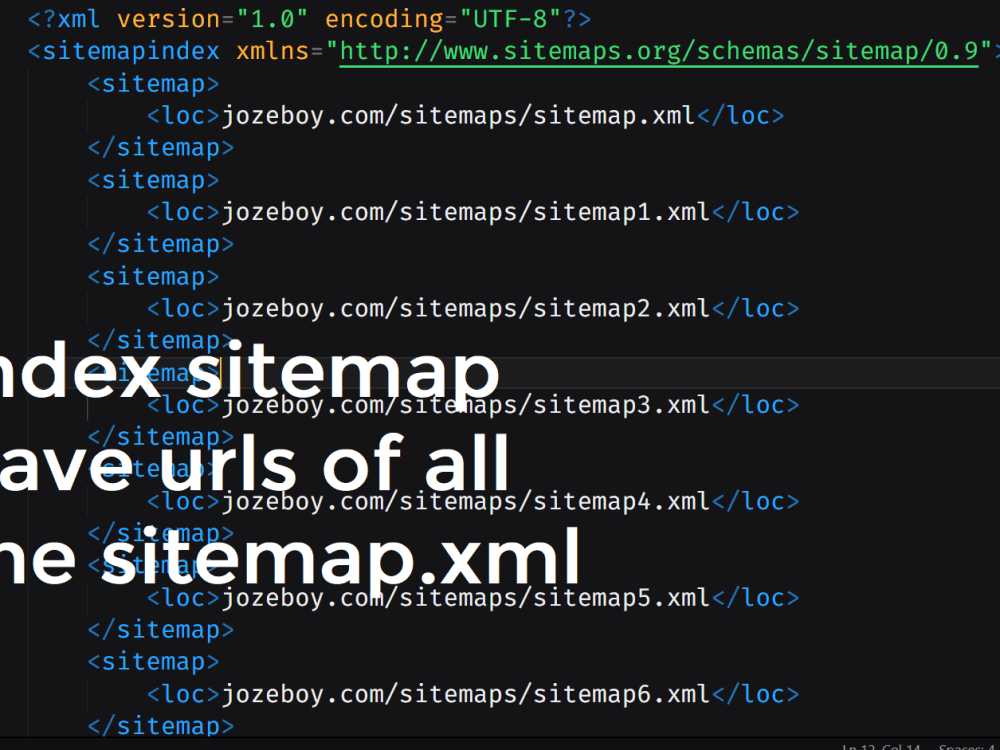Viewport: 1000px width, 750px height.
Task: Place cursor on the XML declaration line
Action: click(x=300, y=18)
